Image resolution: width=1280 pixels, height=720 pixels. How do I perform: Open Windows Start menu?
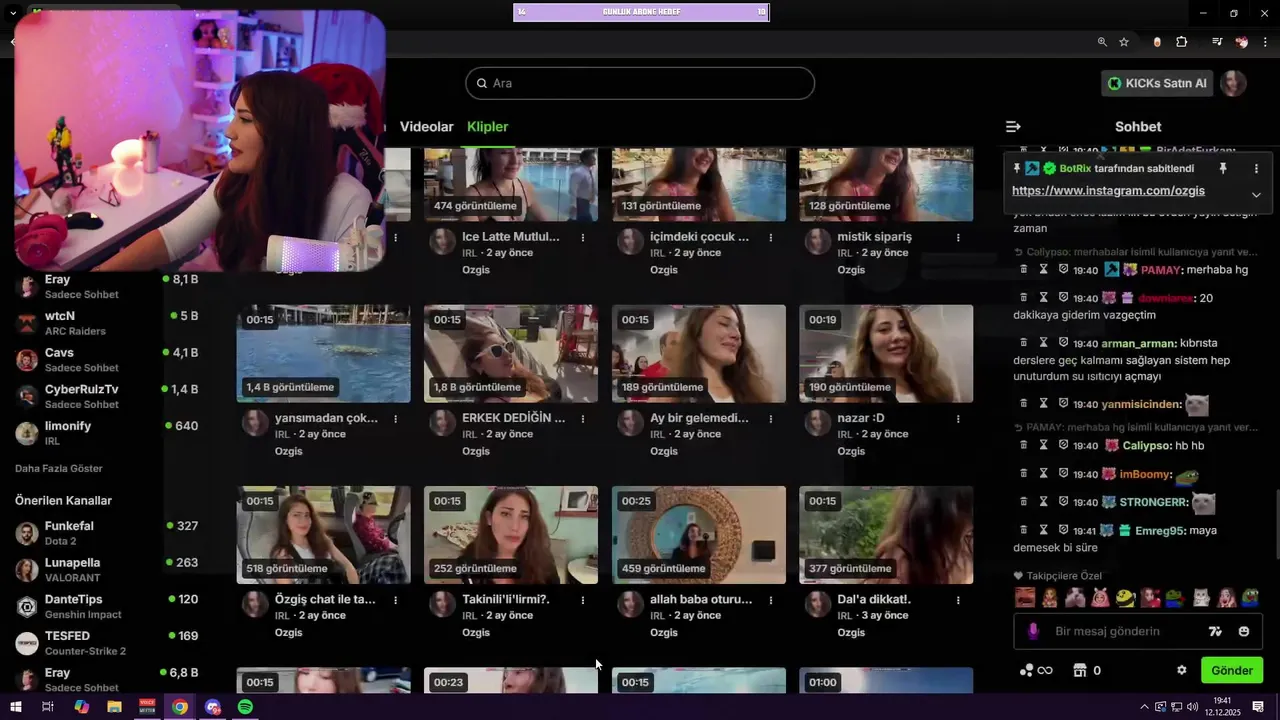(15, 707)
